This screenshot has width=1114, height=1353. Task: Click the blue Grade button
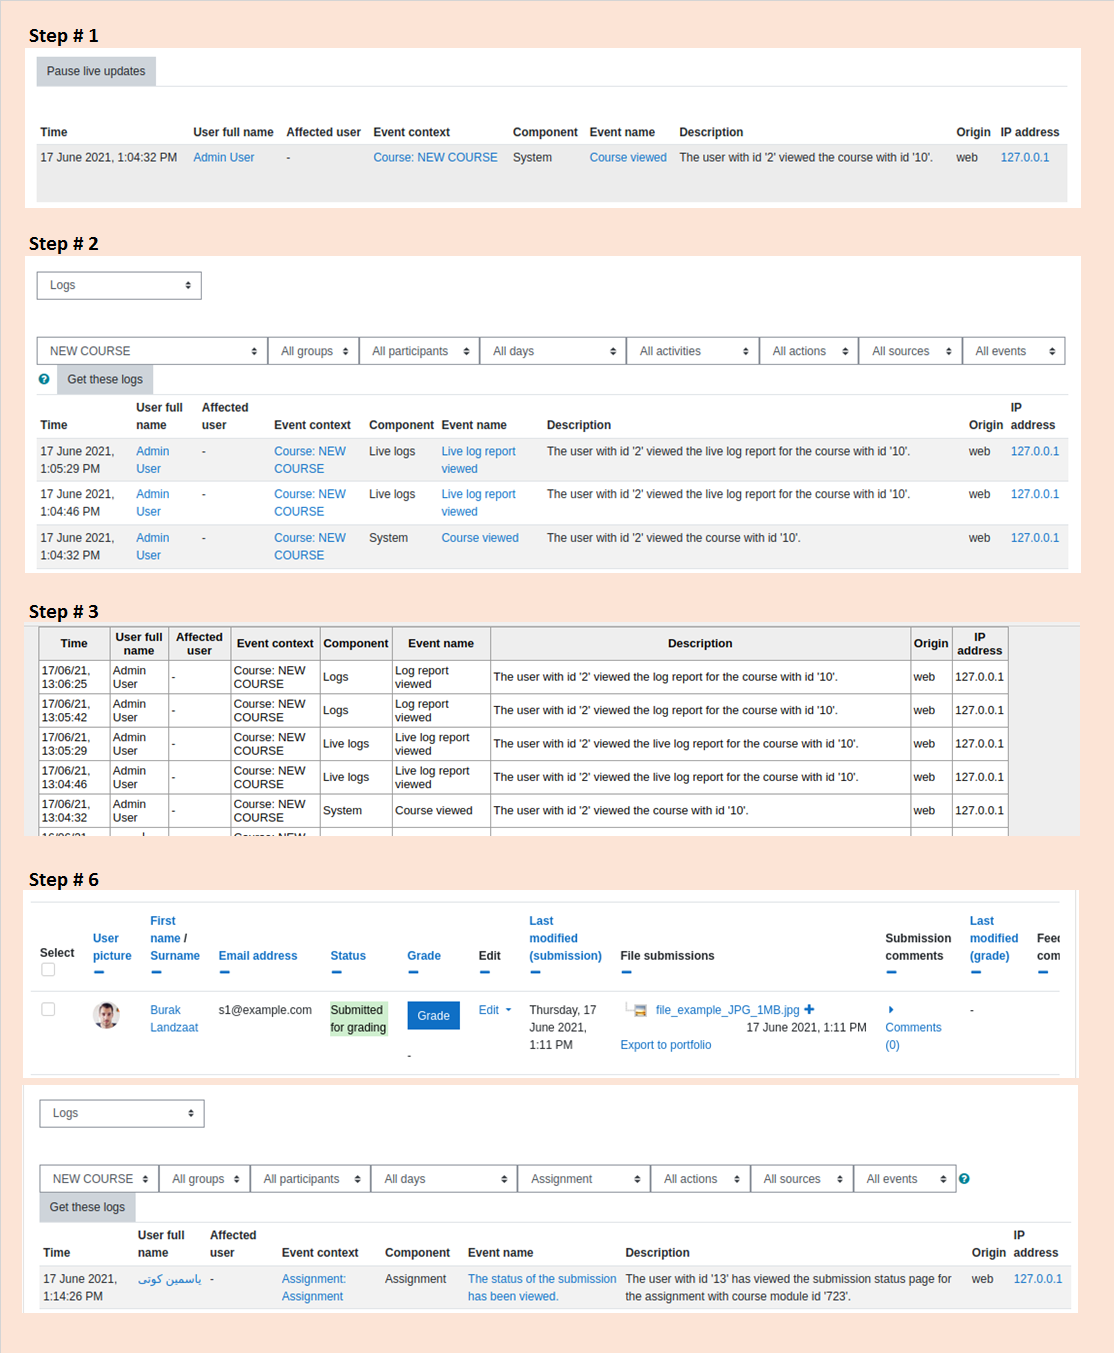tap(433, 1016)
